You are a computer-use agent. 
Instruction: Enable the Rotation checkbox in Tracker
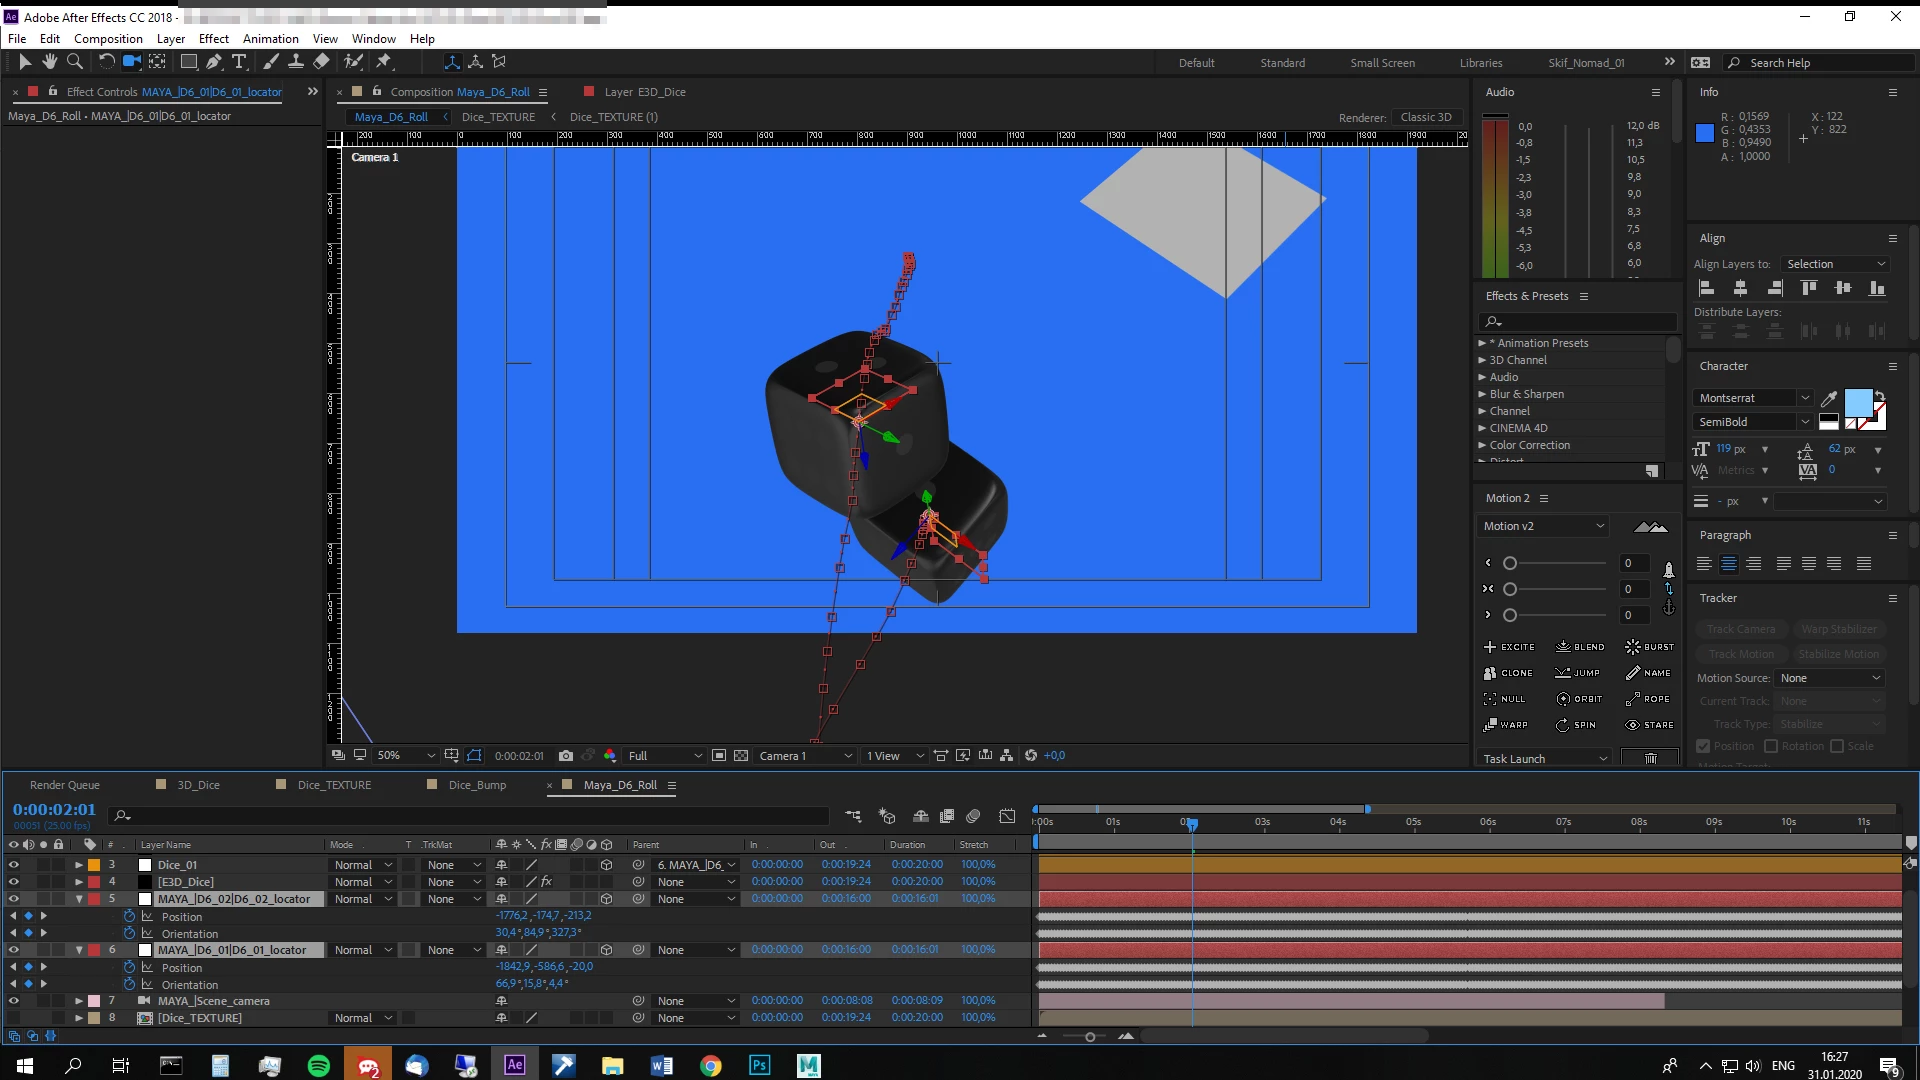pos(1771,746)
